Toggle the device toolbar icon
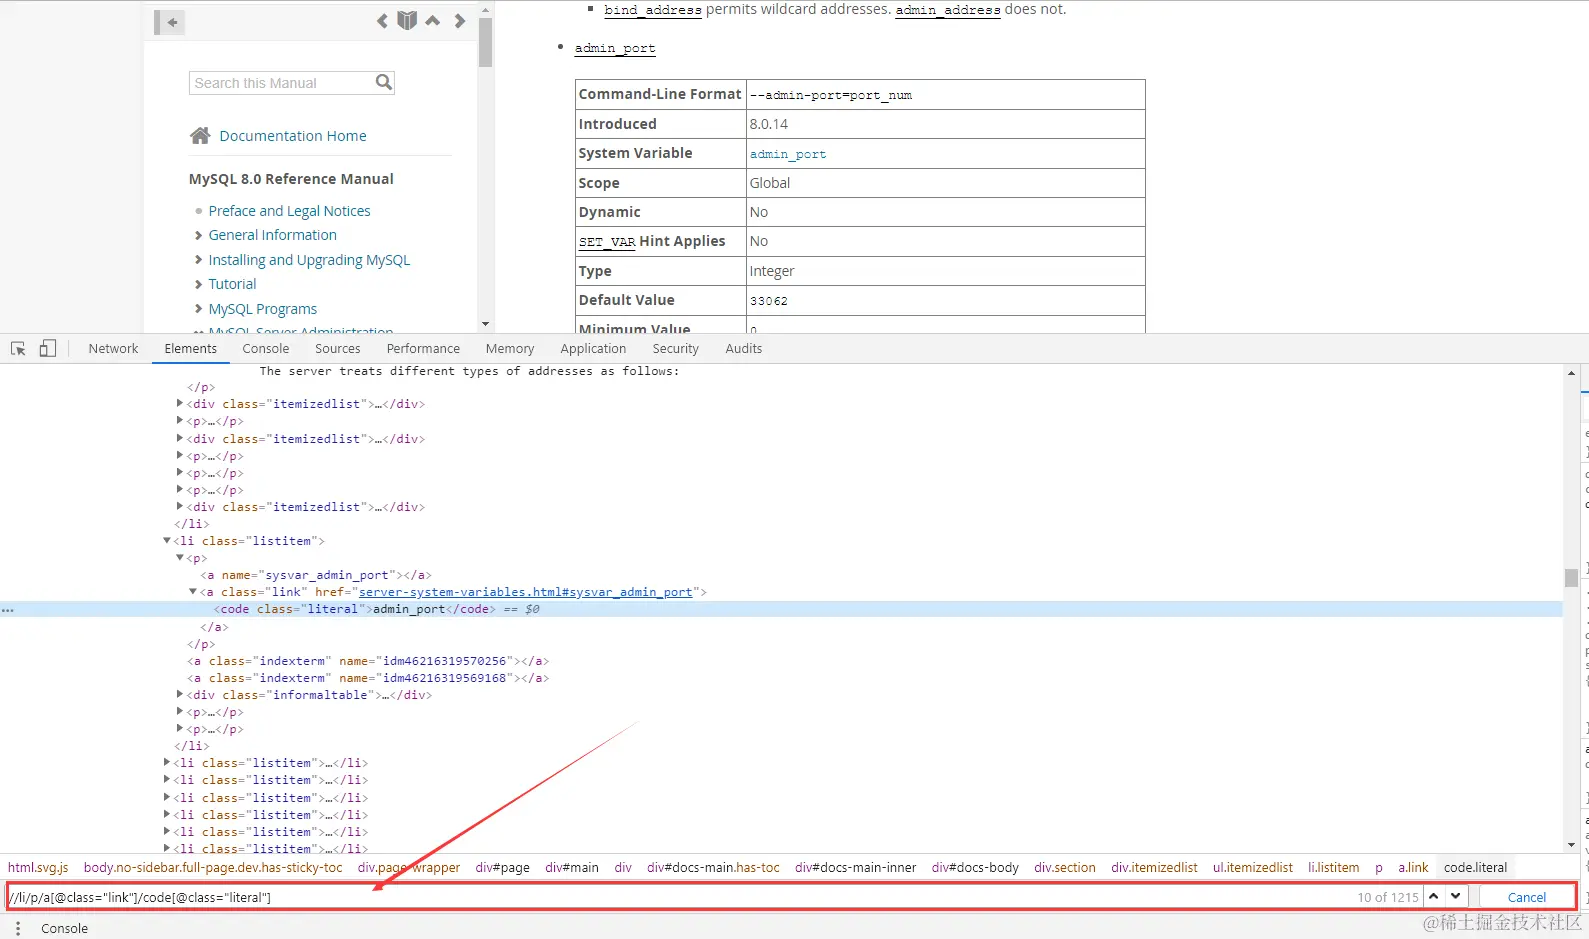 point(47,349)
